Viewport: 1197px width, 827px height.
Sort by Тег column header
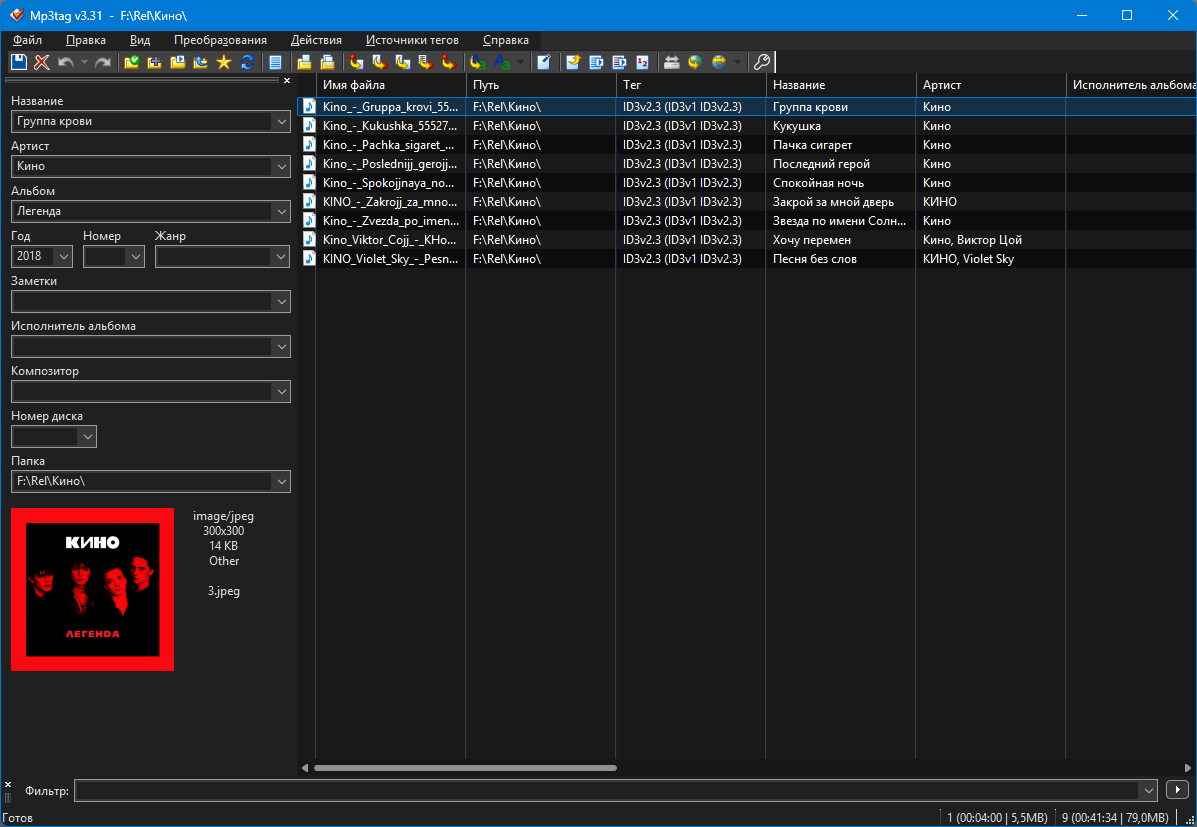pos(691,85)
